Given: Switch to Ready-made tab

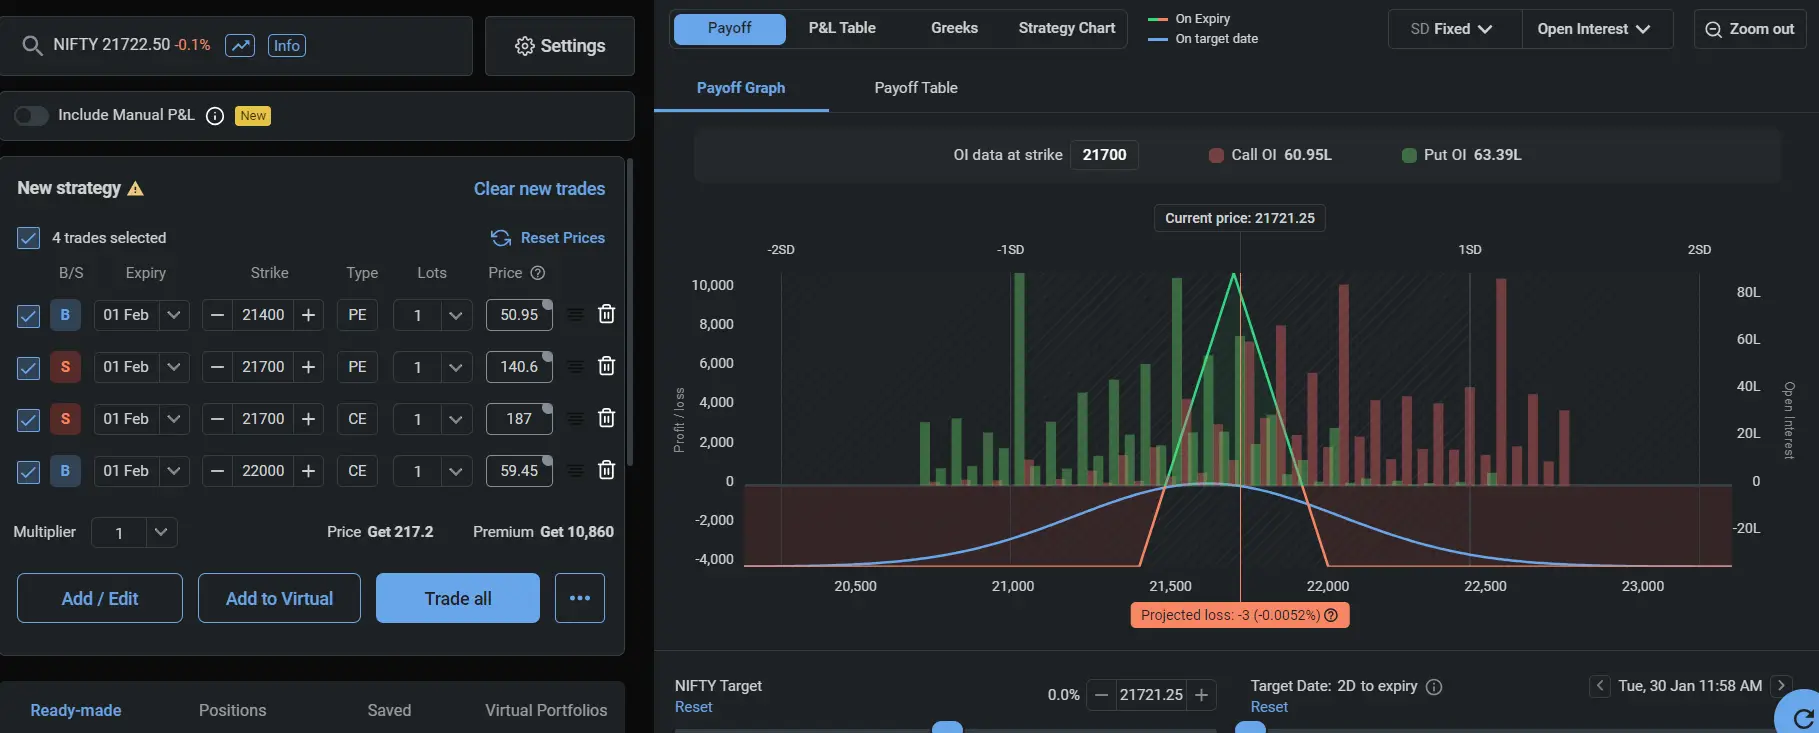Looking at the screenshot, I should click(76, 710).
